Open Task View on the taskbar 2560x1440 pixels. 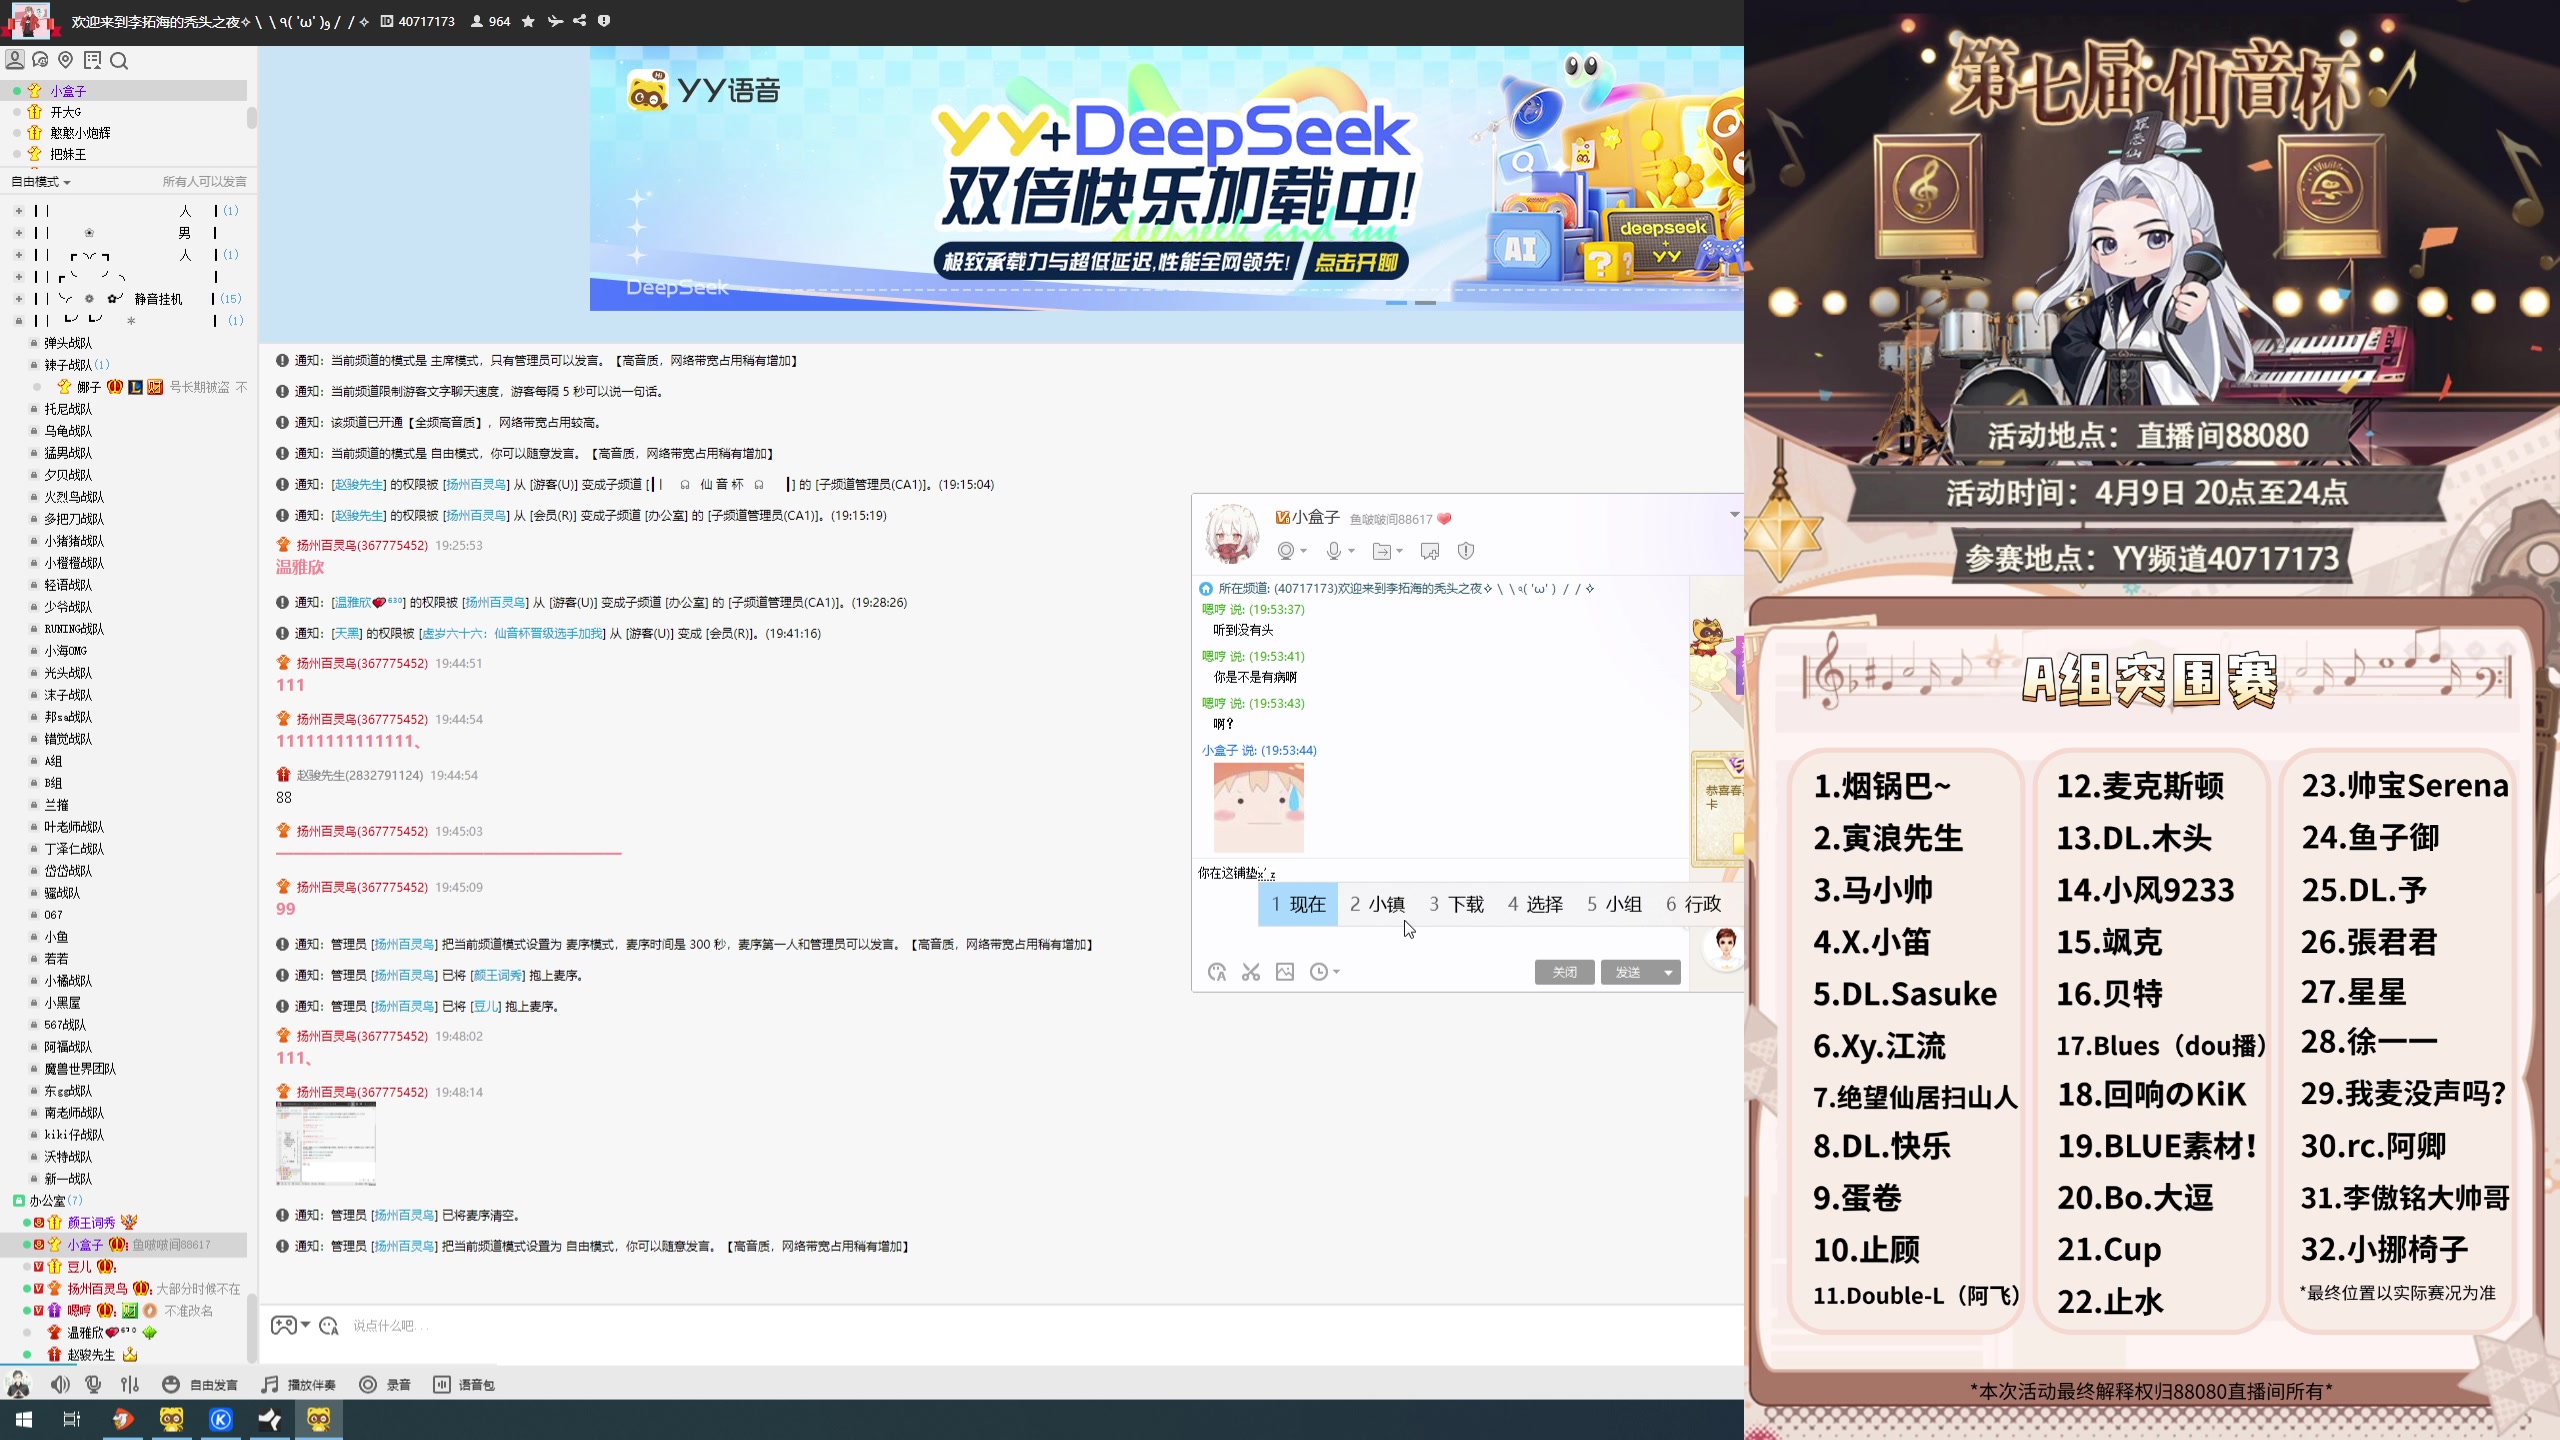72,1419
